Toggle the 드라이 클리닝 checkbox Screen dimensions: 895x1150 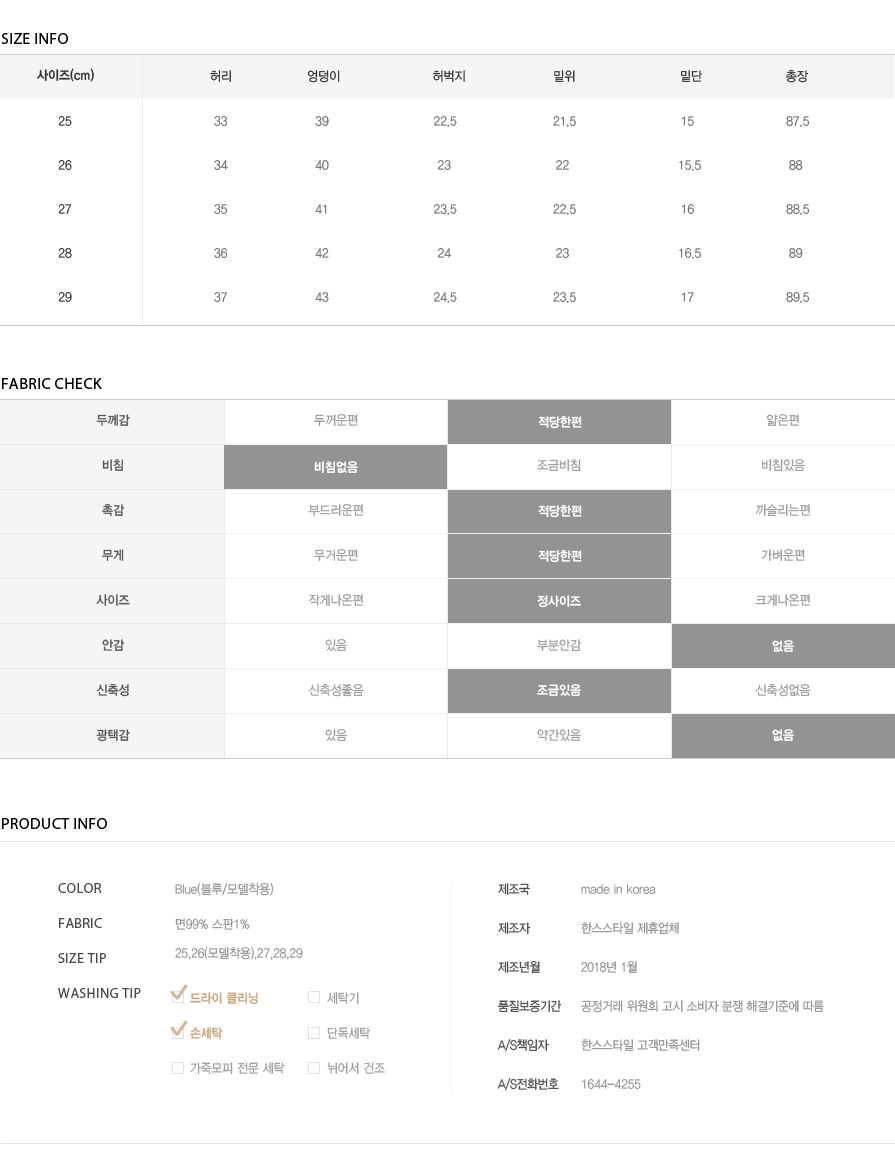point(178,997)
